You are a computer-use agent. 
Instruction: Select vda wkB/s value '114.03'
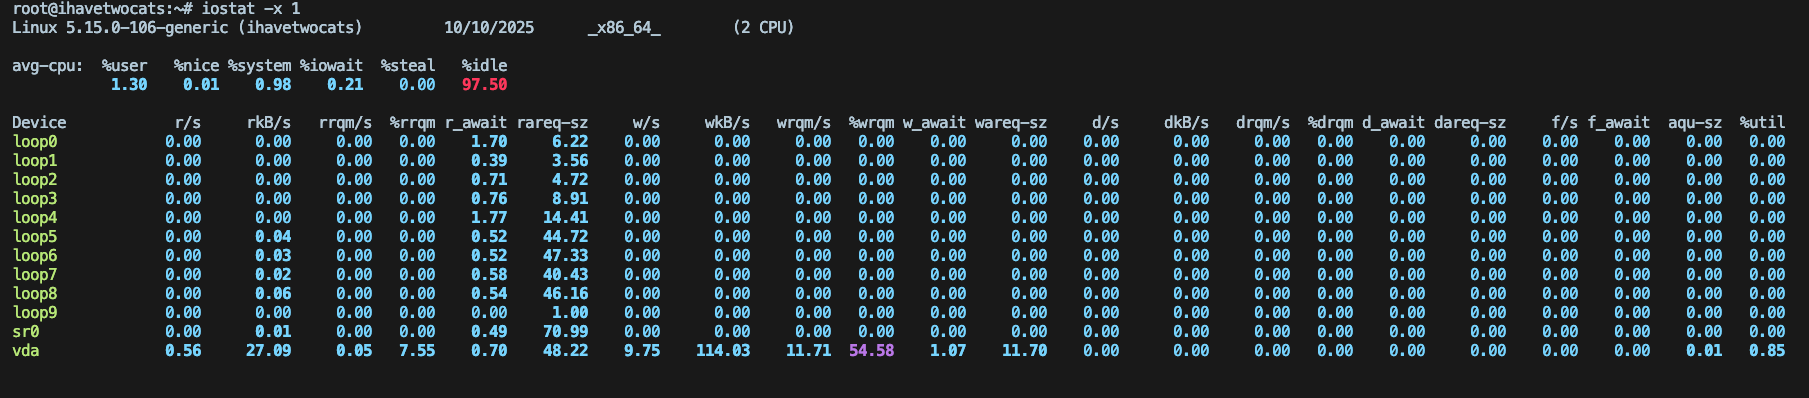[x=723, y=351]
